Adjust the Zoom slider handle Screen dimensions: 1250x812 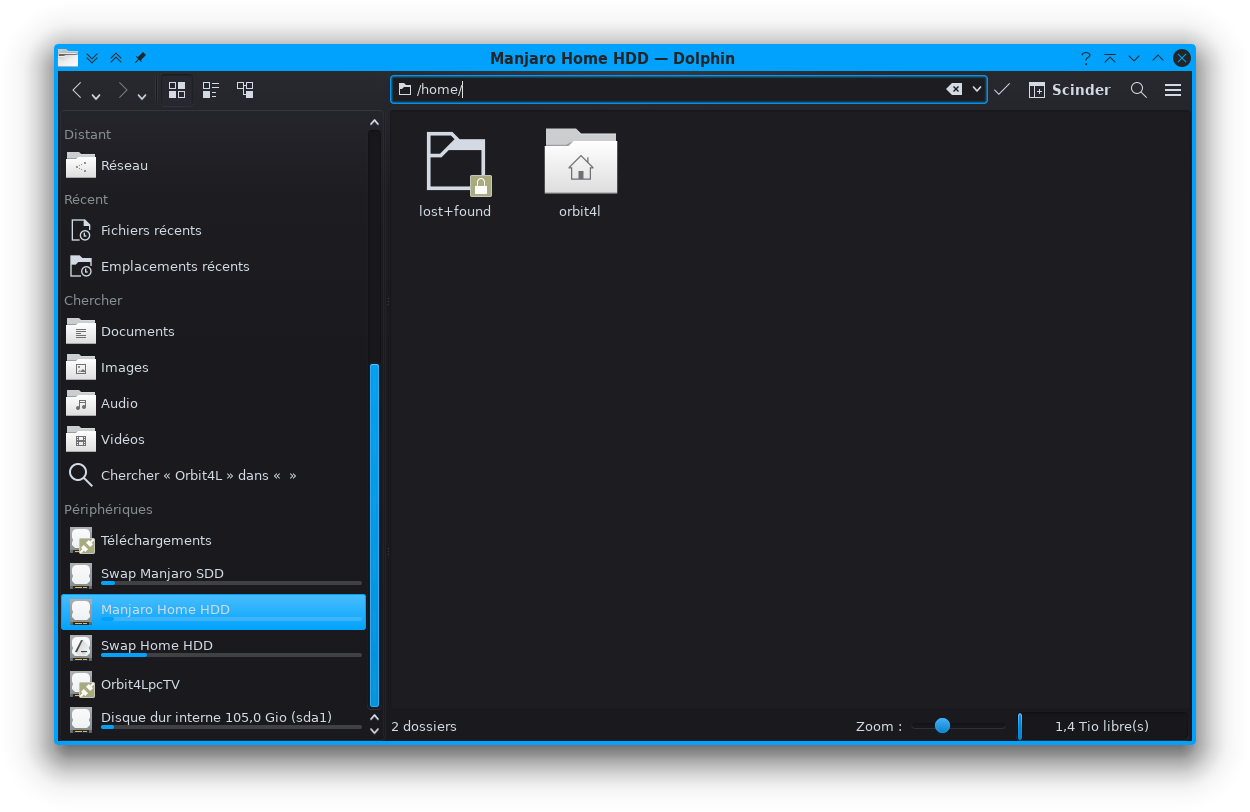pos(942,726)
